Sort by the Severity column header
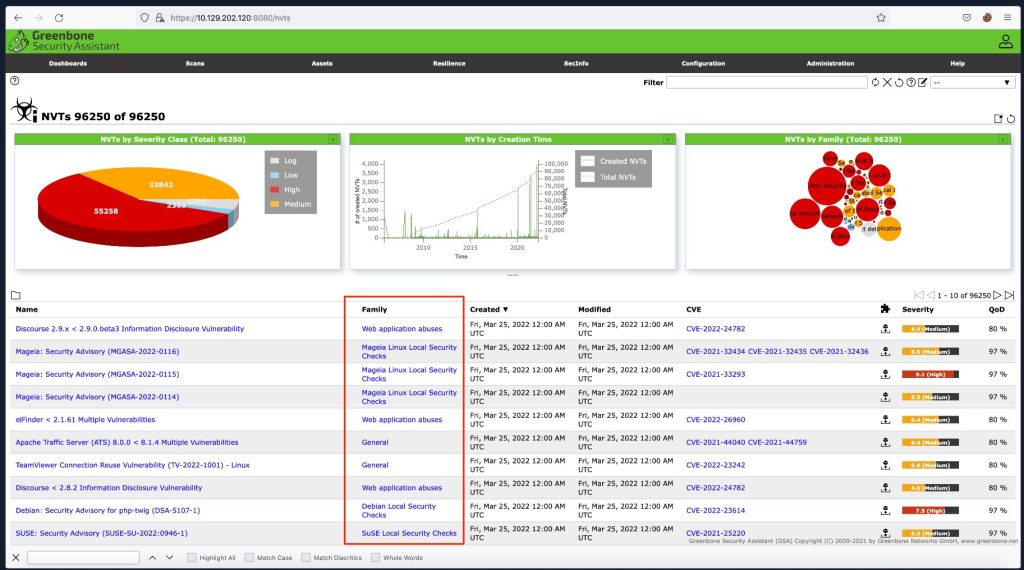The height and width of the screenshot is (570, 1024). pyautogui.click(x=918, y=309)
